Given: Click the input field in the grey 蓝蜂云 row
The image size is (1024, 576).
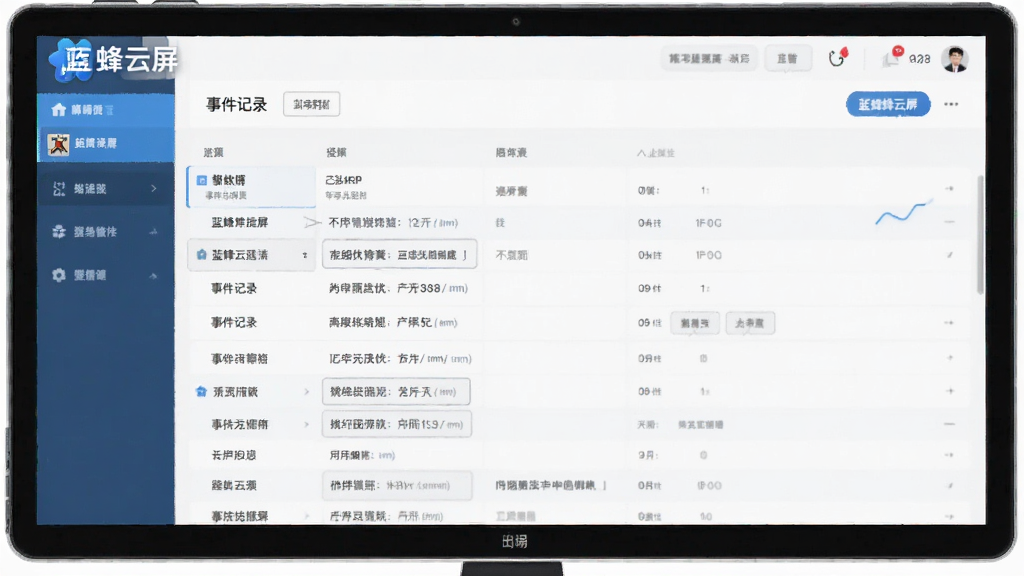Looking at the screenshot, I should click(399, 255).
